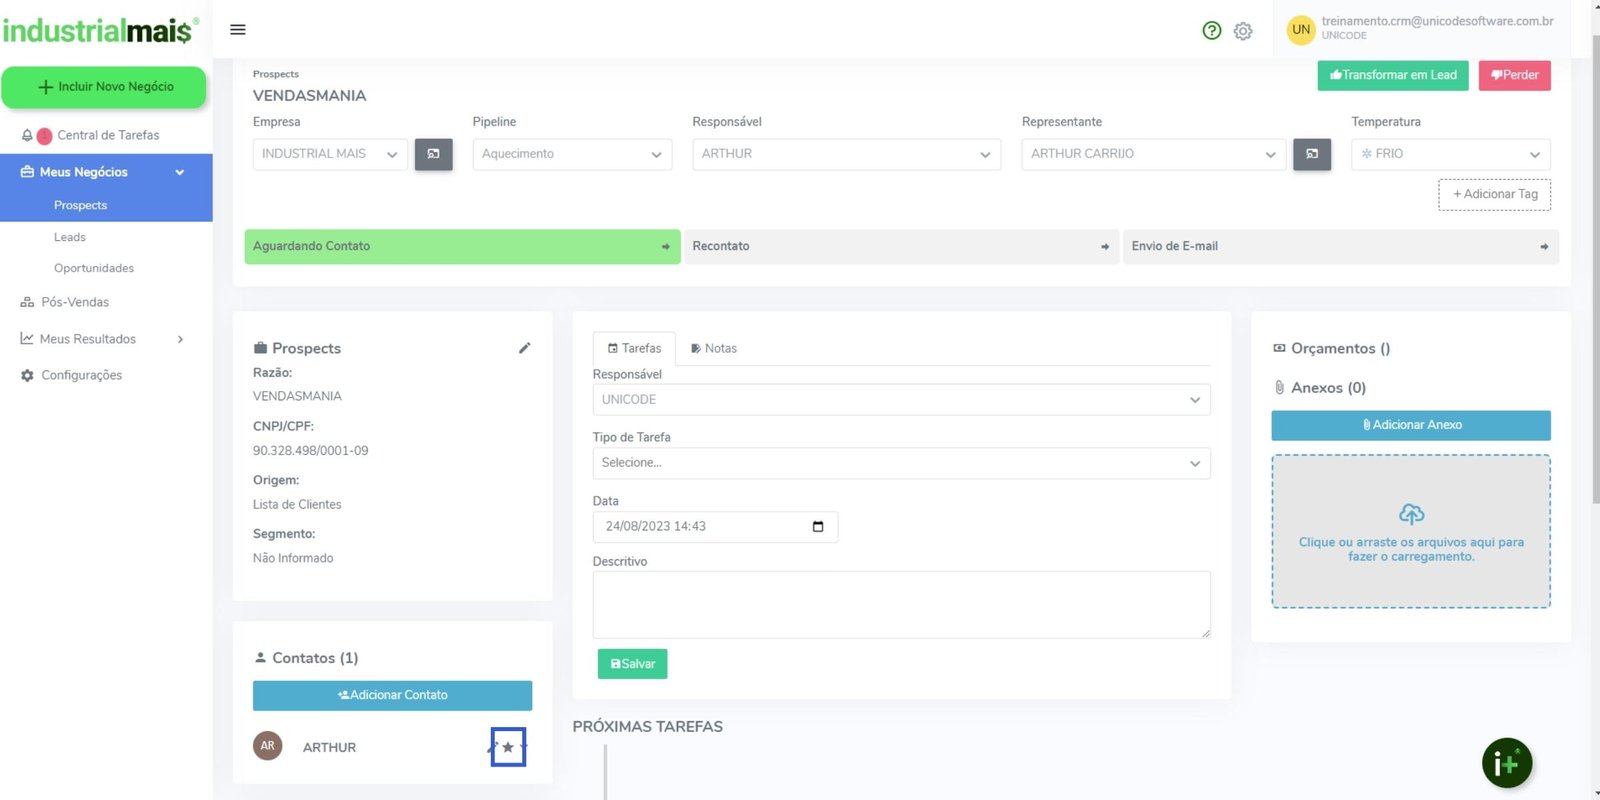Expand the Tipo de Tarefa dropdown
The width and height of the screenshot is (1600, 800).
901,463
